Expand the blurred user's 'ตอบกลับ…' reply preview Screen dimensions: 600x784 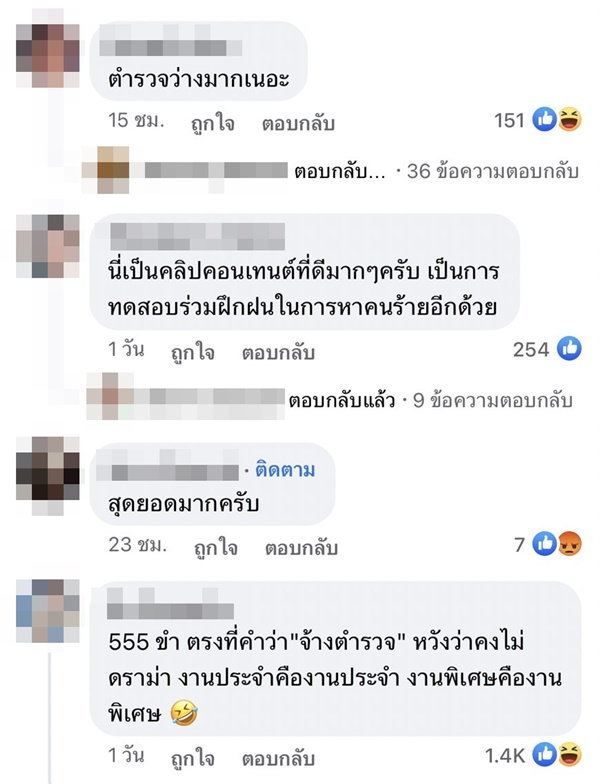340,172
